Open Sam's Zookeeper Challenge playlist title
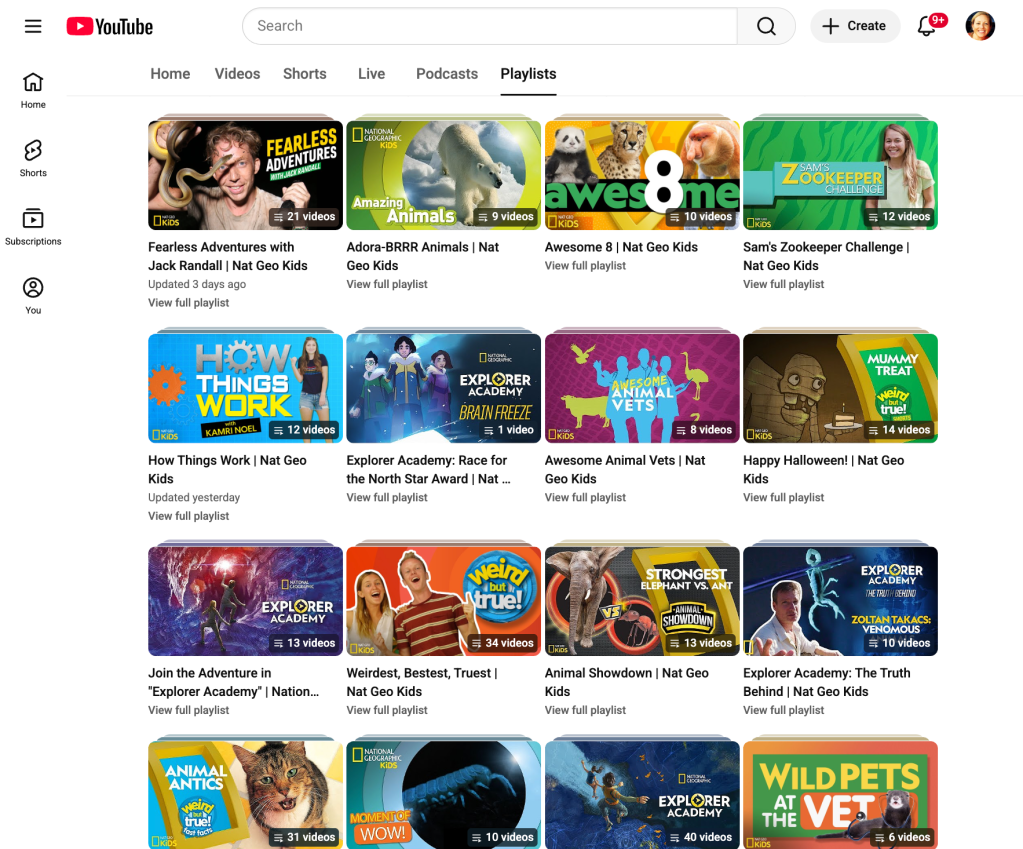The width and height of the screenshot is (1023, 849). 826,256
